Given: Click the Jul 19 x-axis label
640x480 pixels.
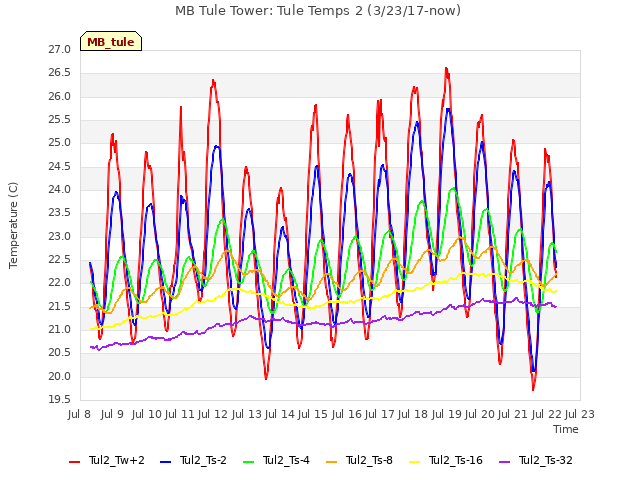Looking at the screenshot, I should click(x=447, y=414).
